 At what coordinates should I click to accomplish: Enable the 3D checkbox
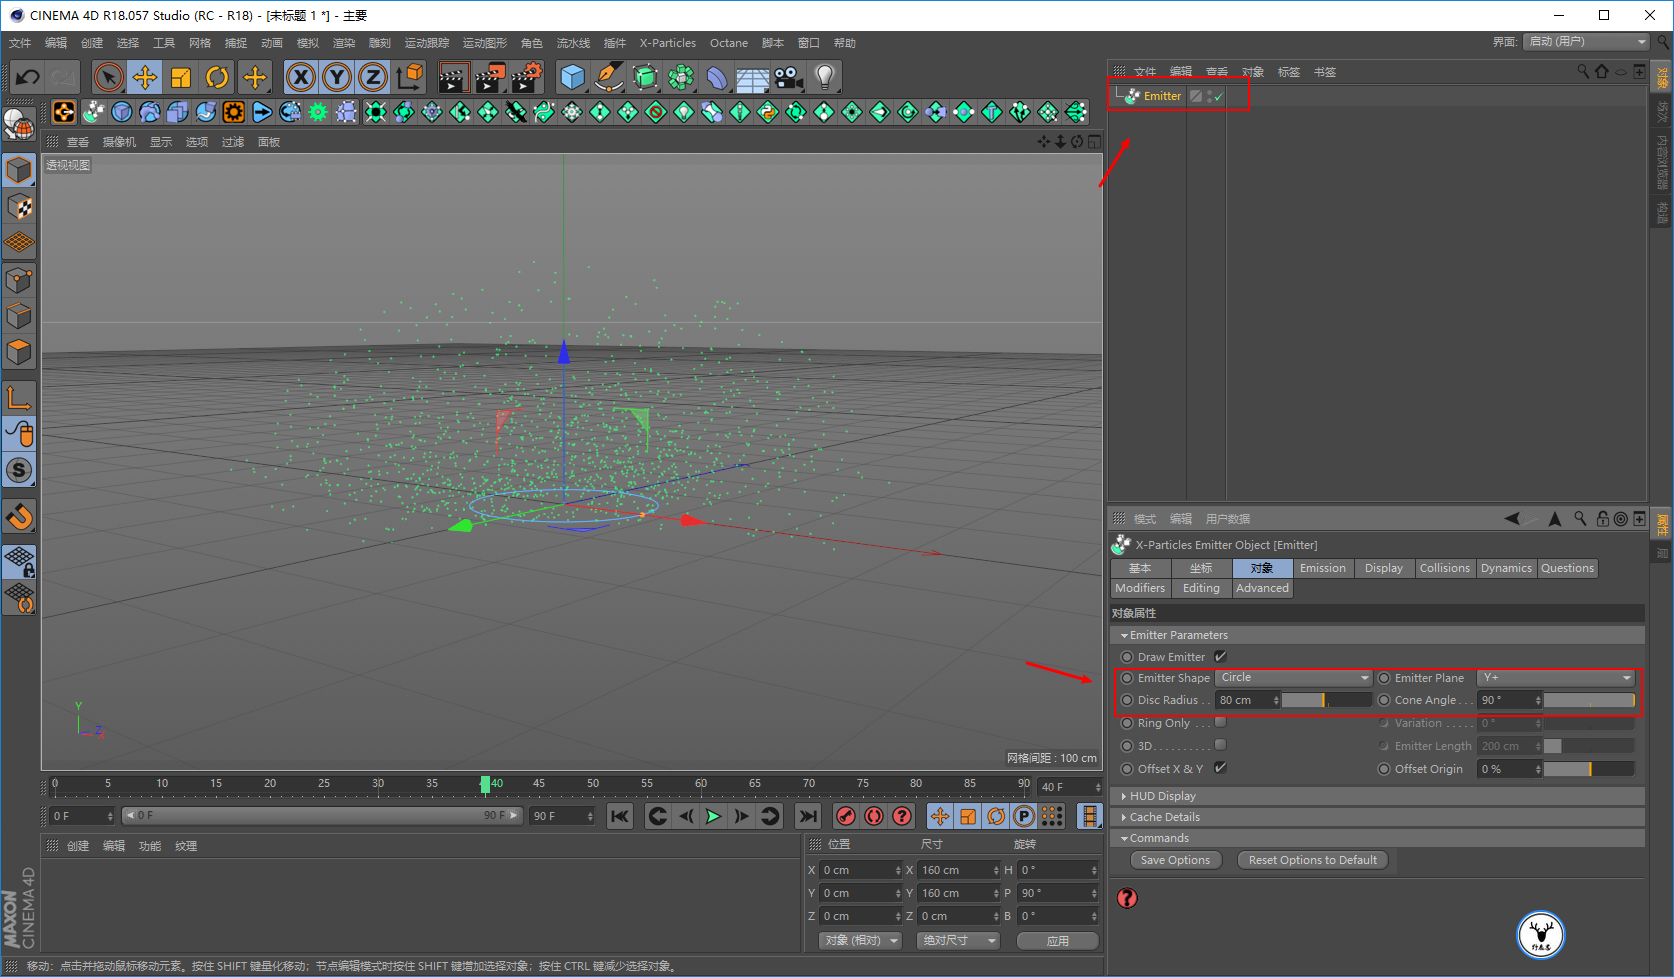1220,745
